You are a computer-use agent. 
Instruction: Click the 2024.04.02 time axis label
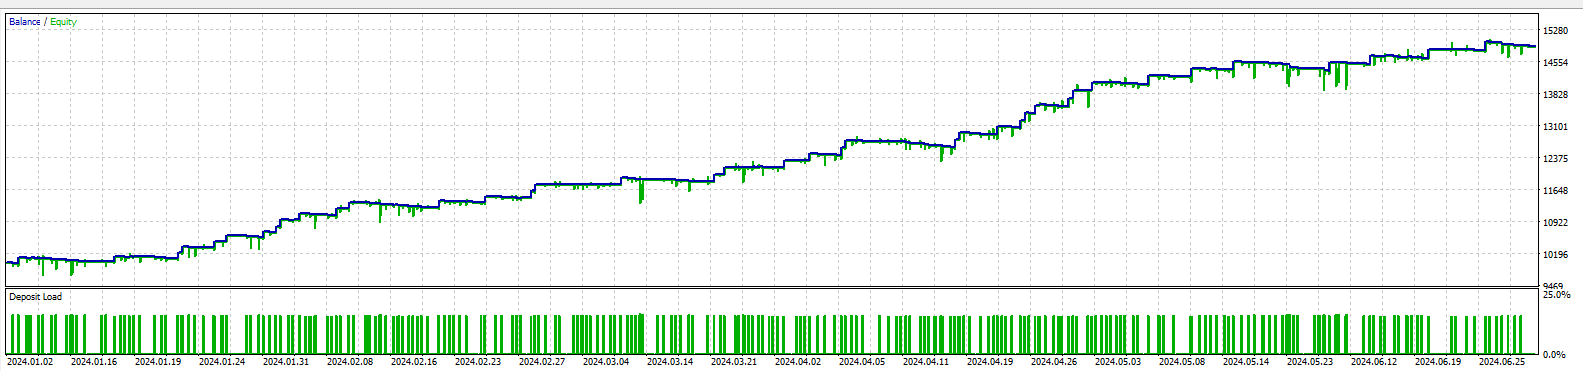[797, 362]
